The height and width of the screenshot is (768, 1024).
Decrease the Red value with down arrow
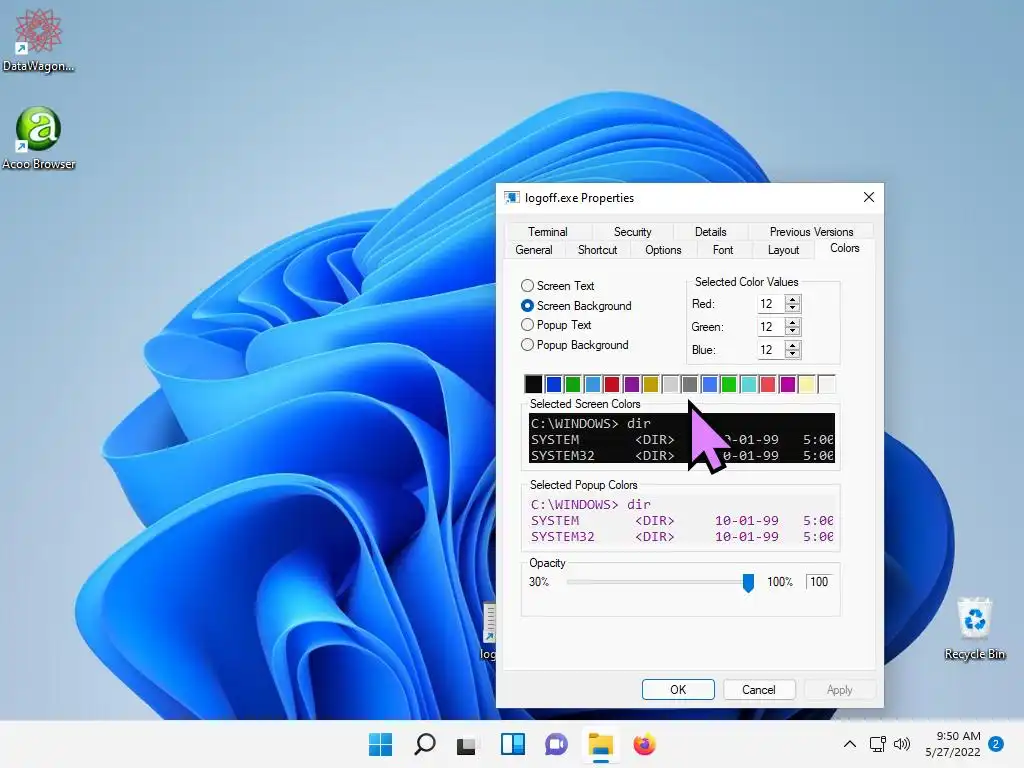[x=793, y=308]
